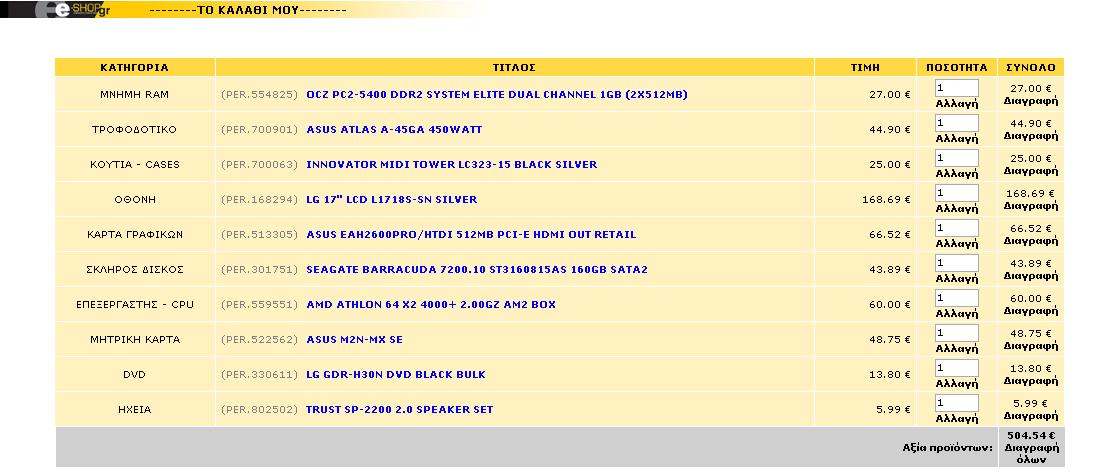Click the ΣΥΝΟΛΟ column header
The image size is (1119, 473).
click(x=1031, y=67)
